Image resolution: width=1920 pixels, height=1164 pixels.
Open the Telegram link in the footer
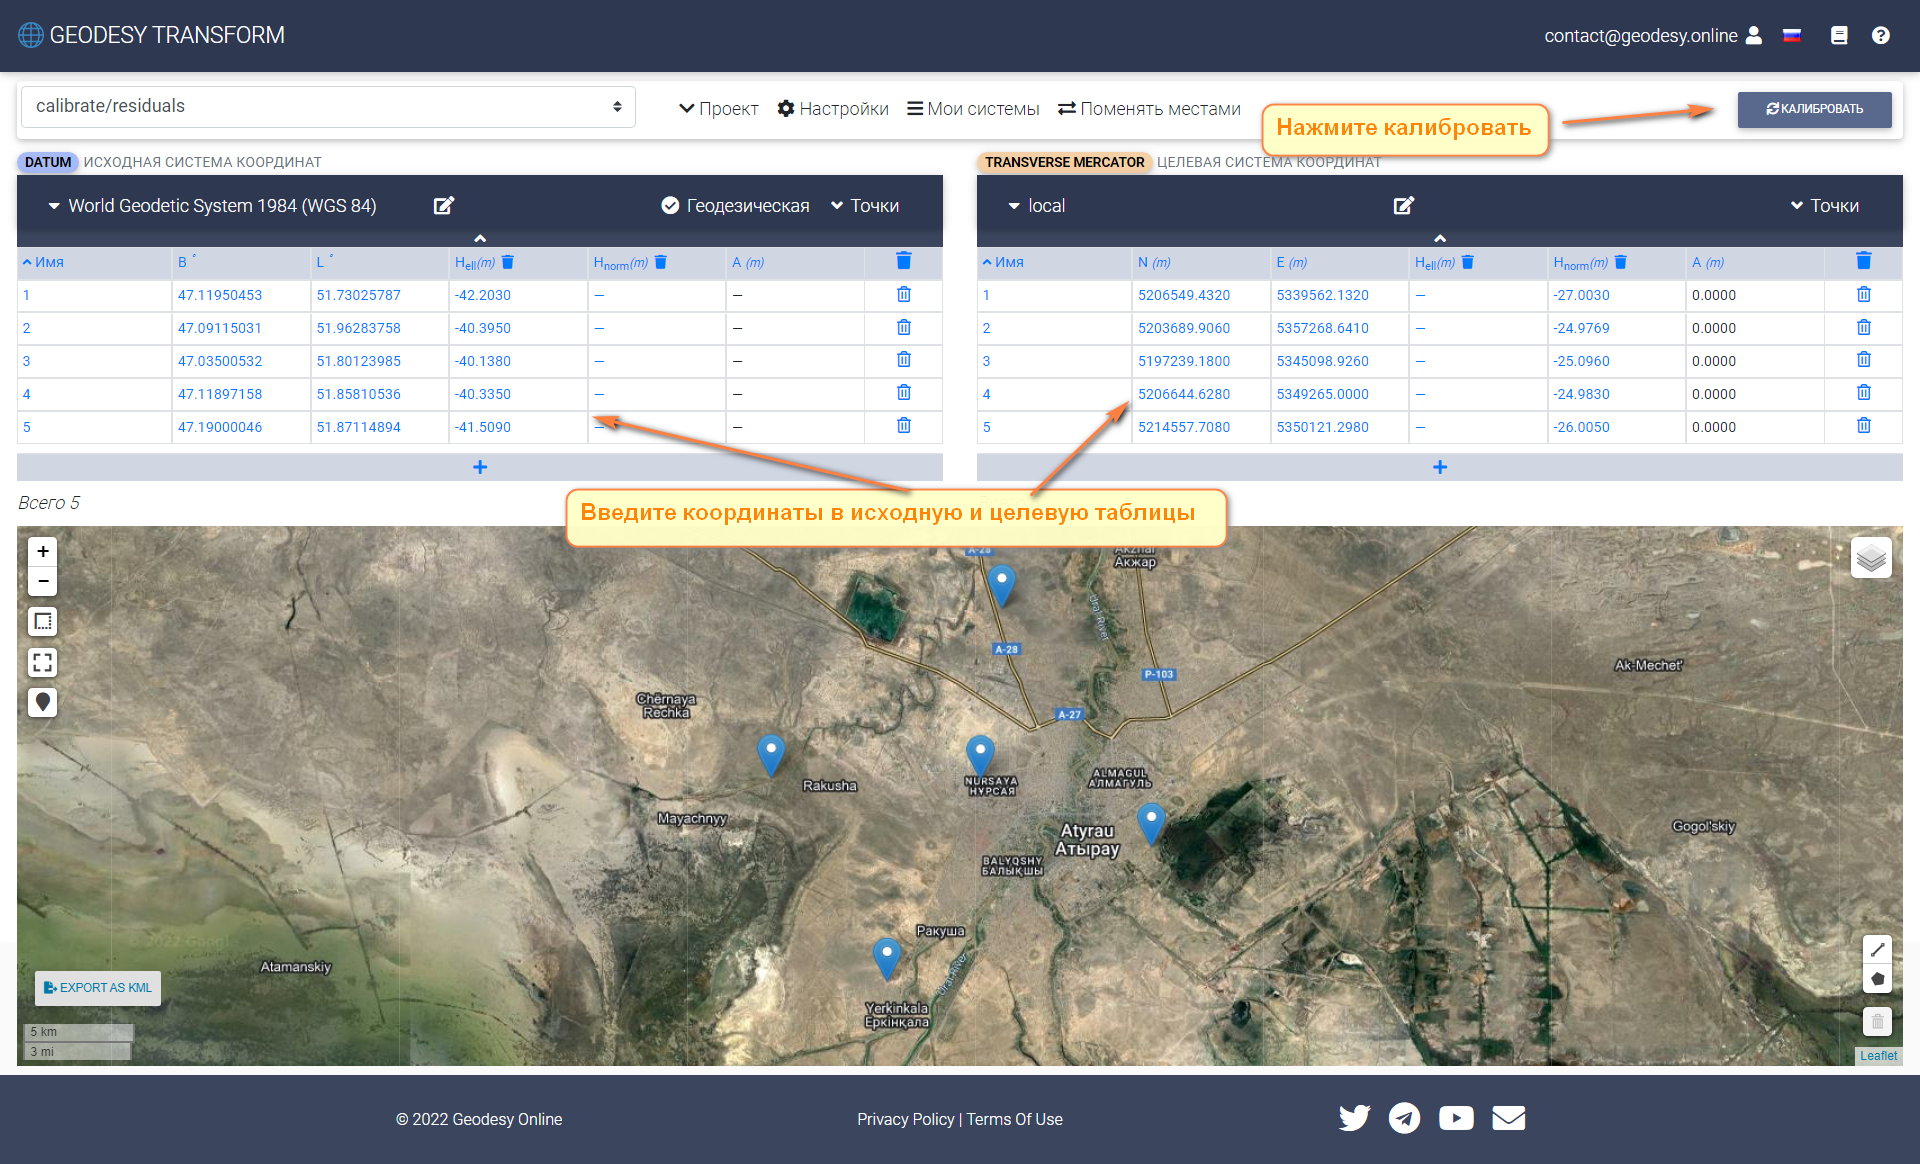click(1404, 1118)
